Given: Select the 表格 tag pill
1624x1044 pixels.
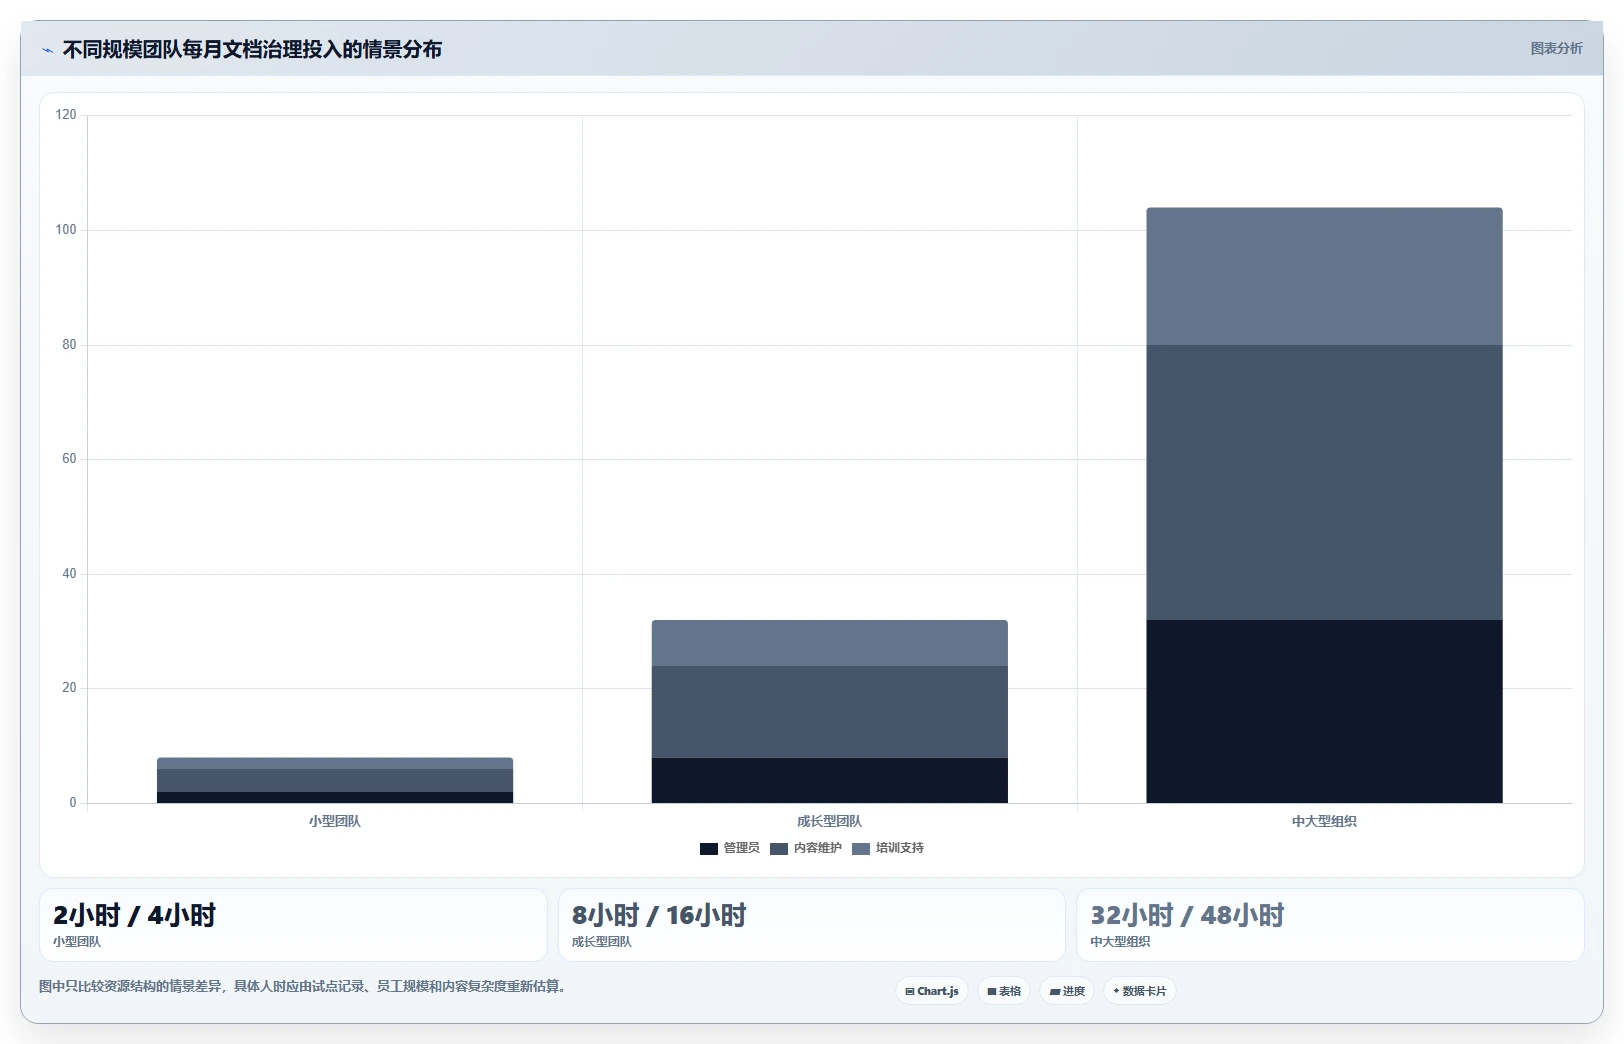Looking at the screenshot, I should tap(1004, 991).
